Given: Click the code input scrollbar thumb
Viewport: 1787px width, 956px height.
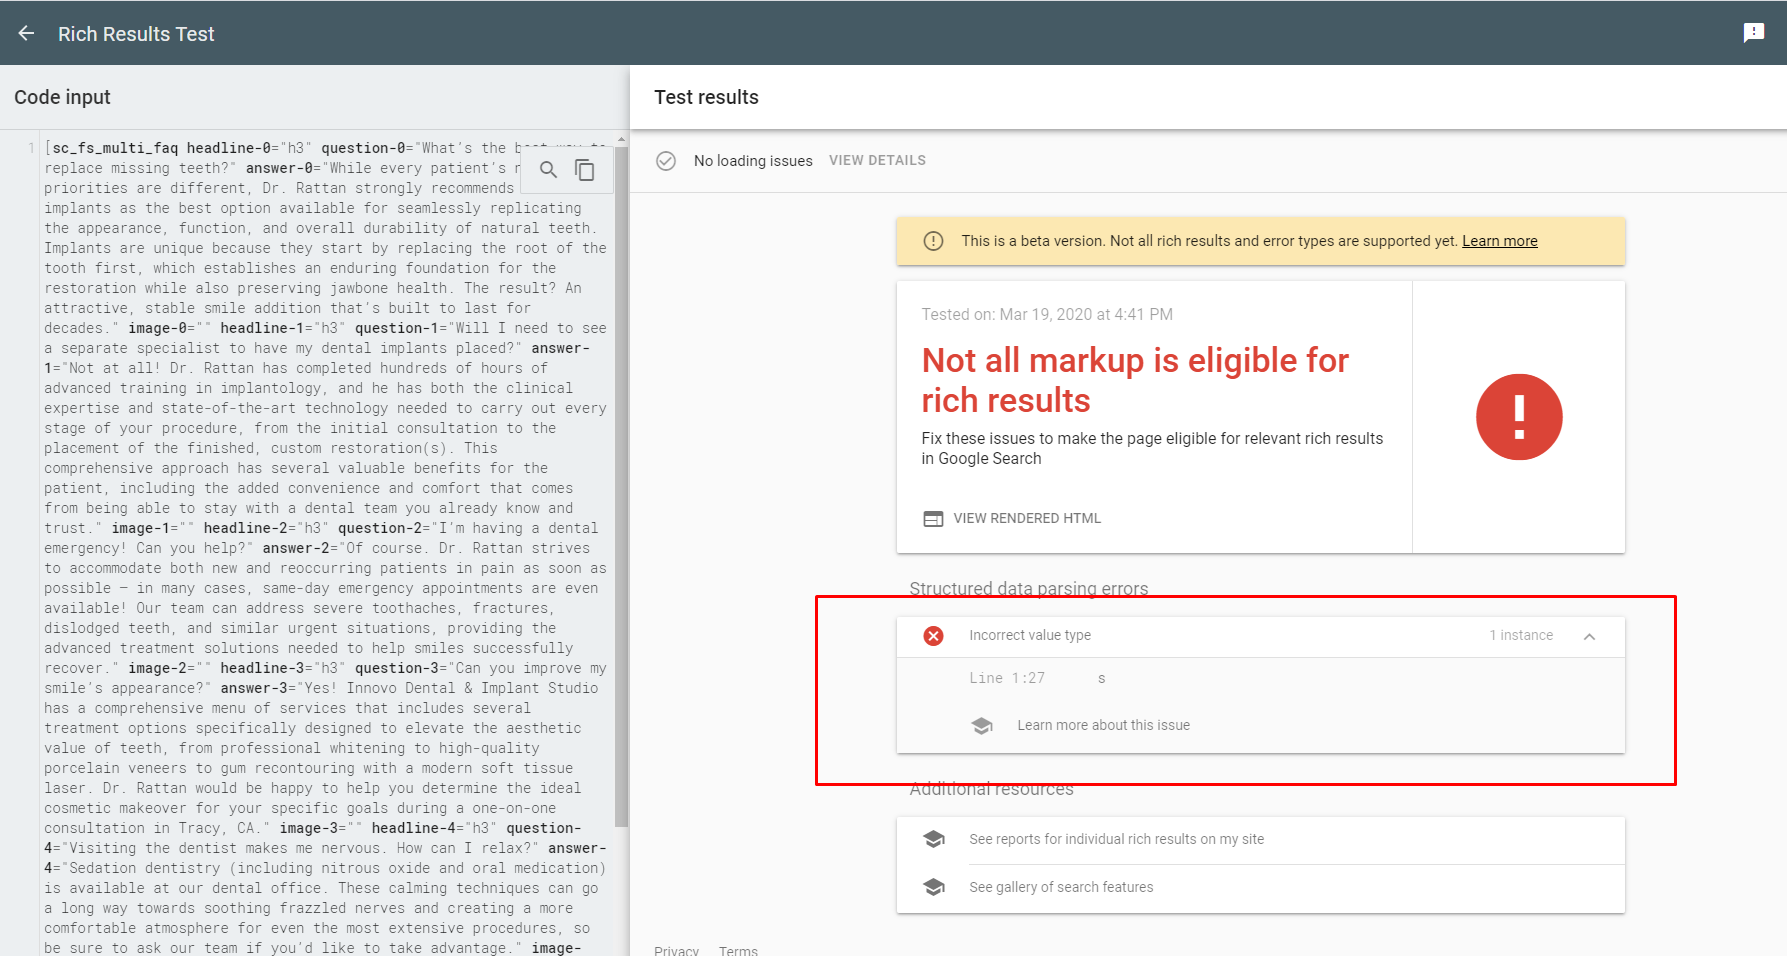Looking at the screenshot, I should pyautogui.click(x=621, y=486).
